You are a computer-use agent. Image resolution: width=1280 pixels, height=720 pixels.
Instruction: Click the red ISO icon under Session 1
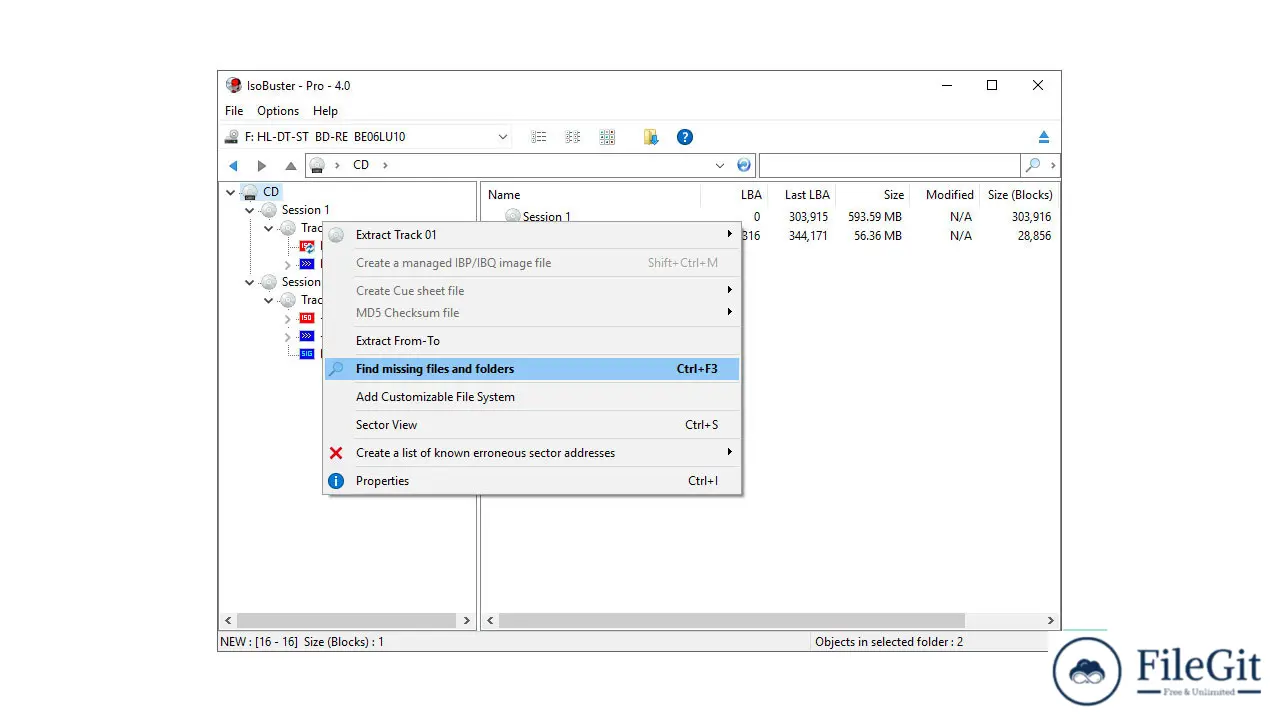point(307,246)
